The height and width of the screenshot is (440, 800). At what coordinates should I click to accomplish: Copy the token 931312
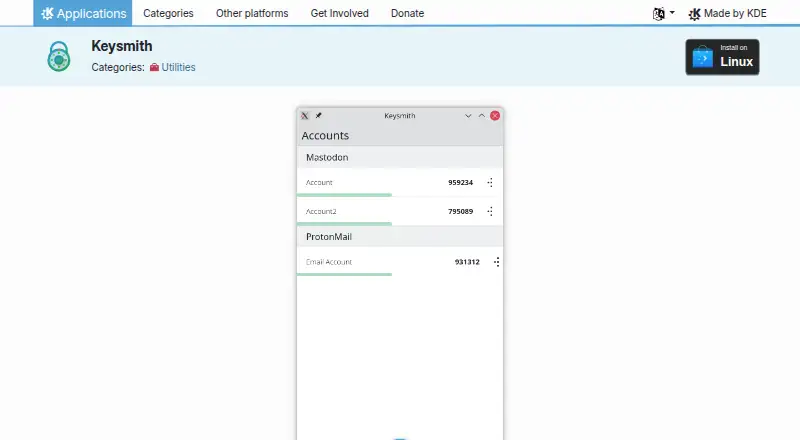(x=467, y=262)
